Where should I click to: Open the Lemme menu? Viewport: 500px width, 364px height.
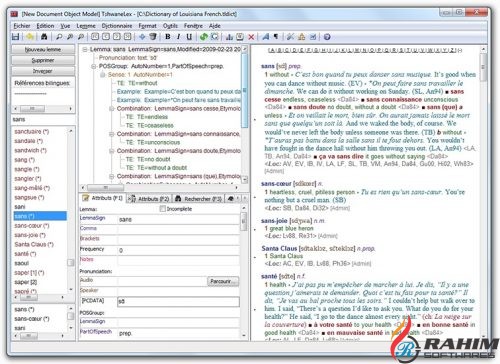86,26
